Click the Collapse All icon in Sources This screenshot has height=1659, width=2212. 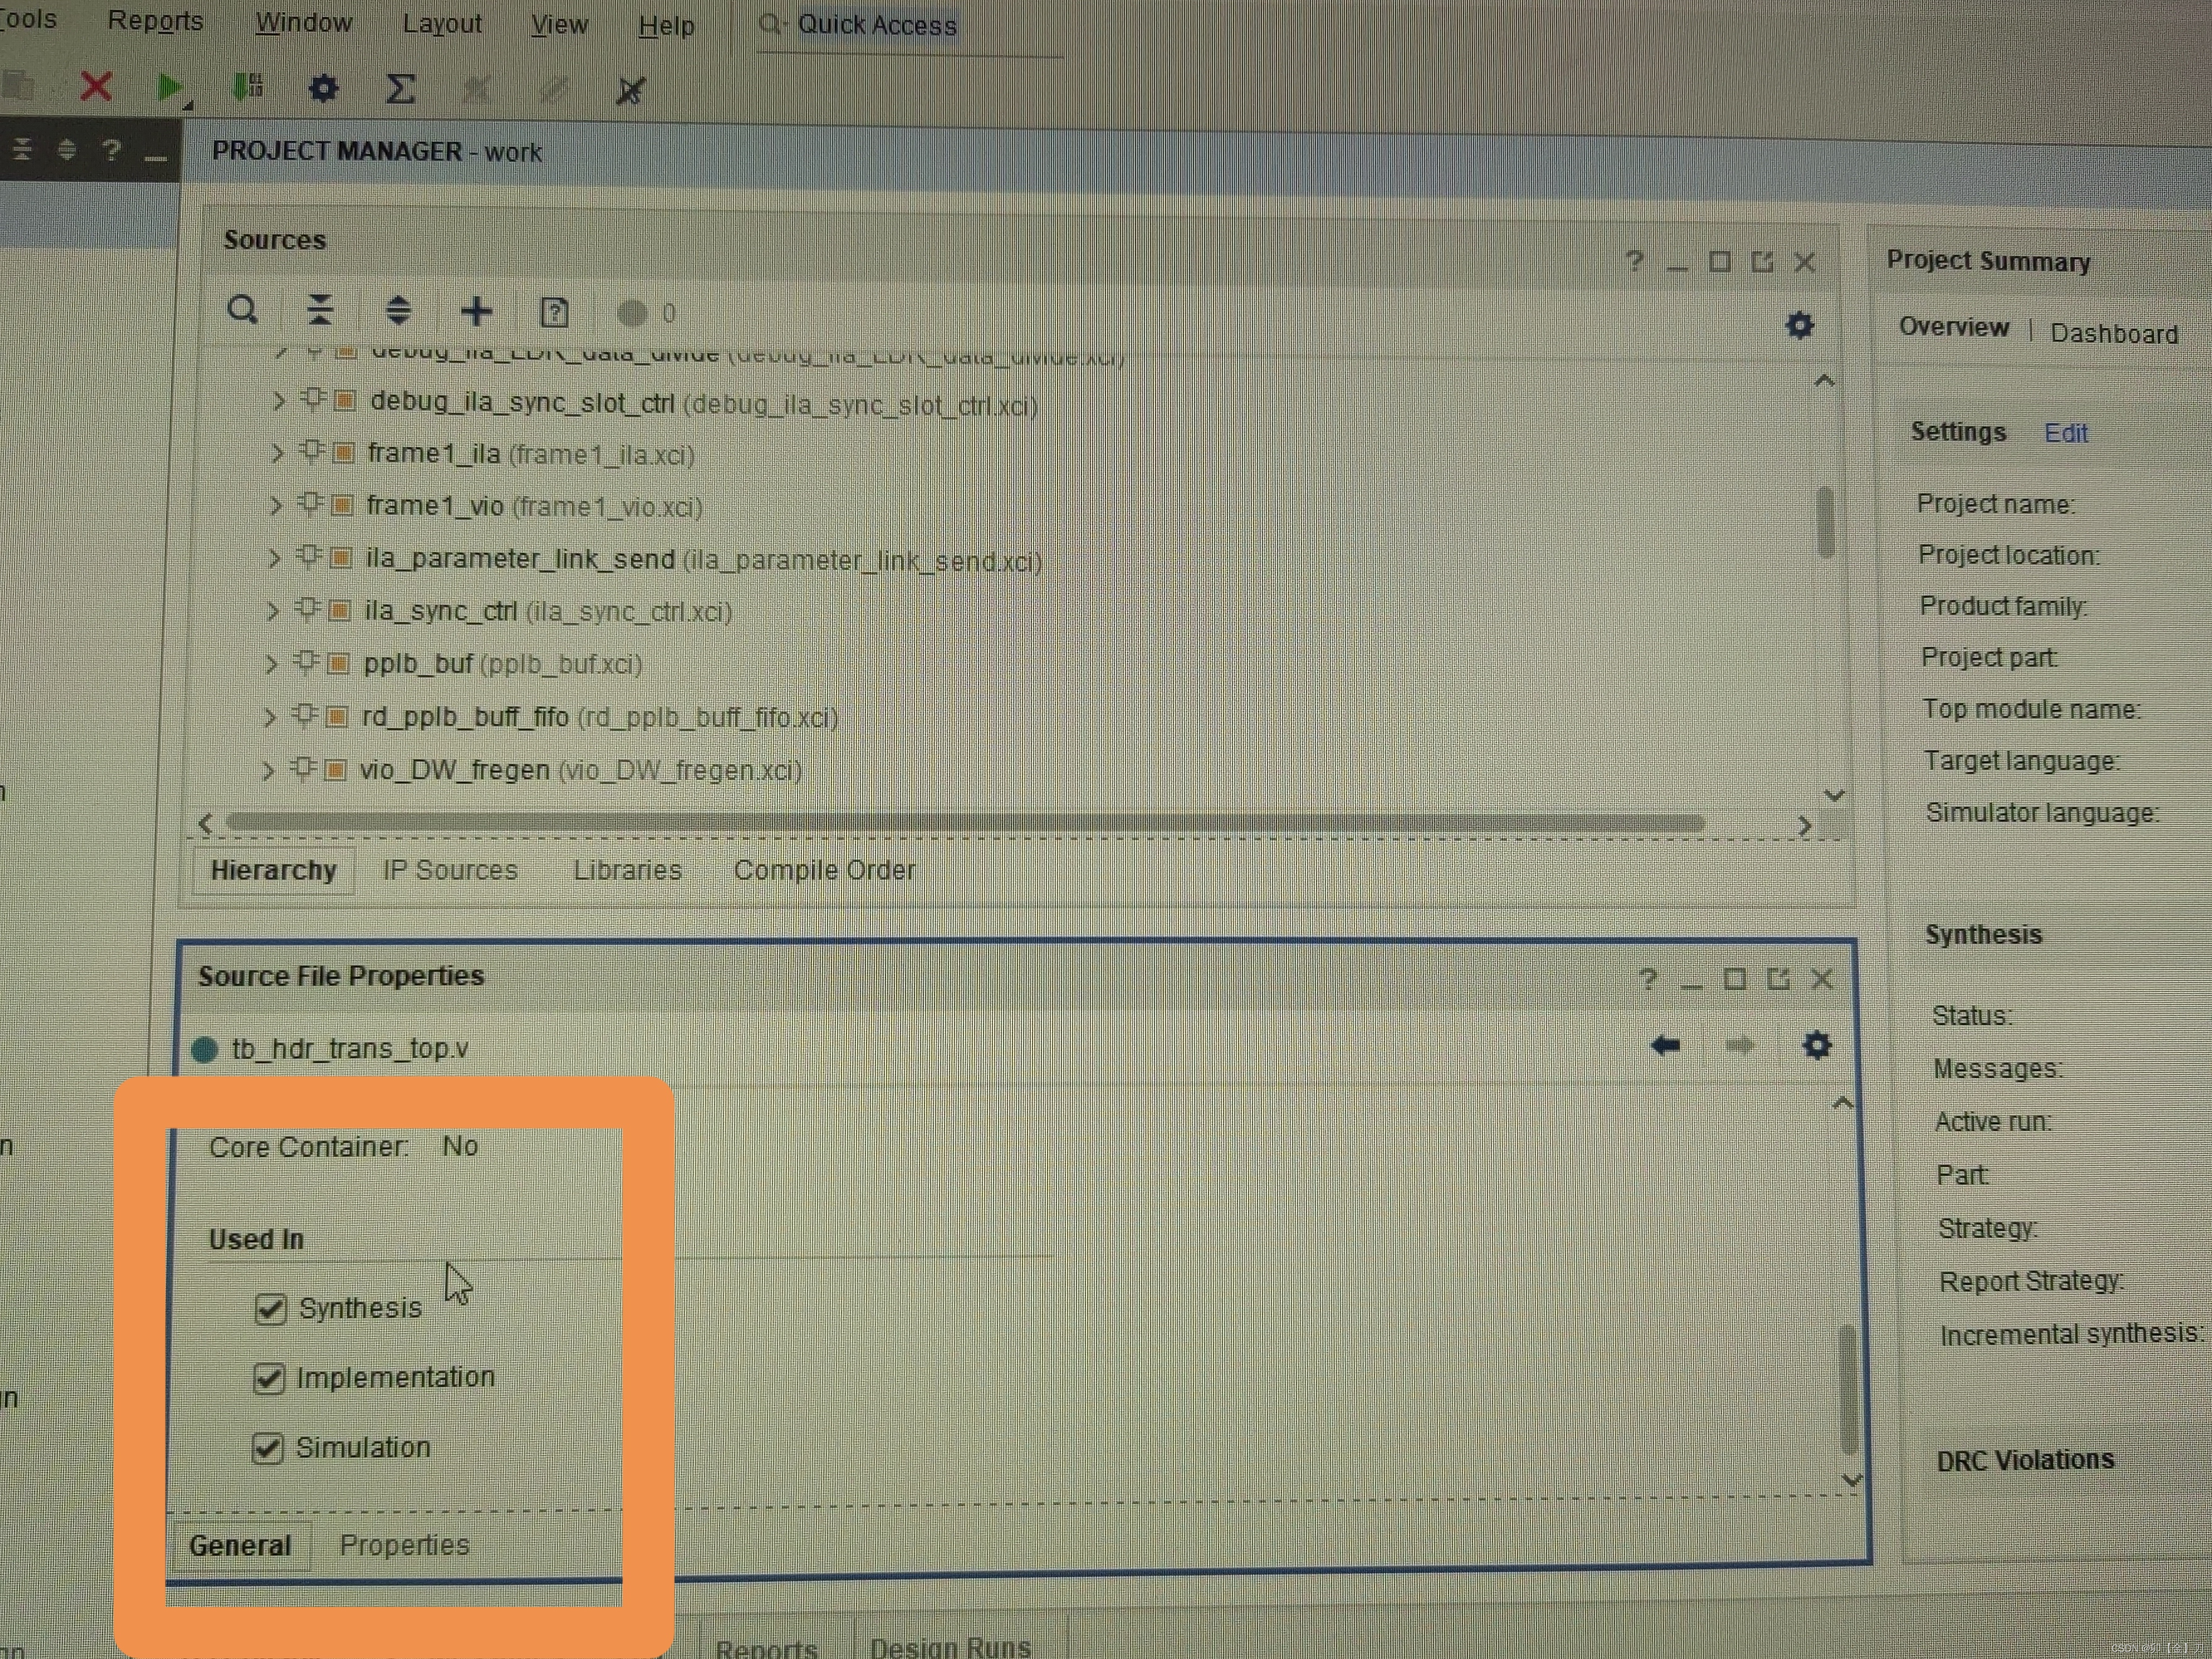pos(320,310)
